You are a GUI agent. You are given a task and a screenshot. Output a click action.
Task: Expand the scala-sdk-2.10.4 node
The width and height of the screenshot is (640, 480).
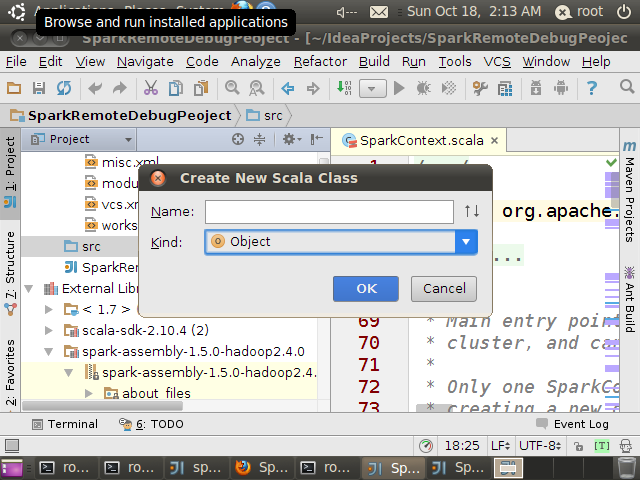49,330
